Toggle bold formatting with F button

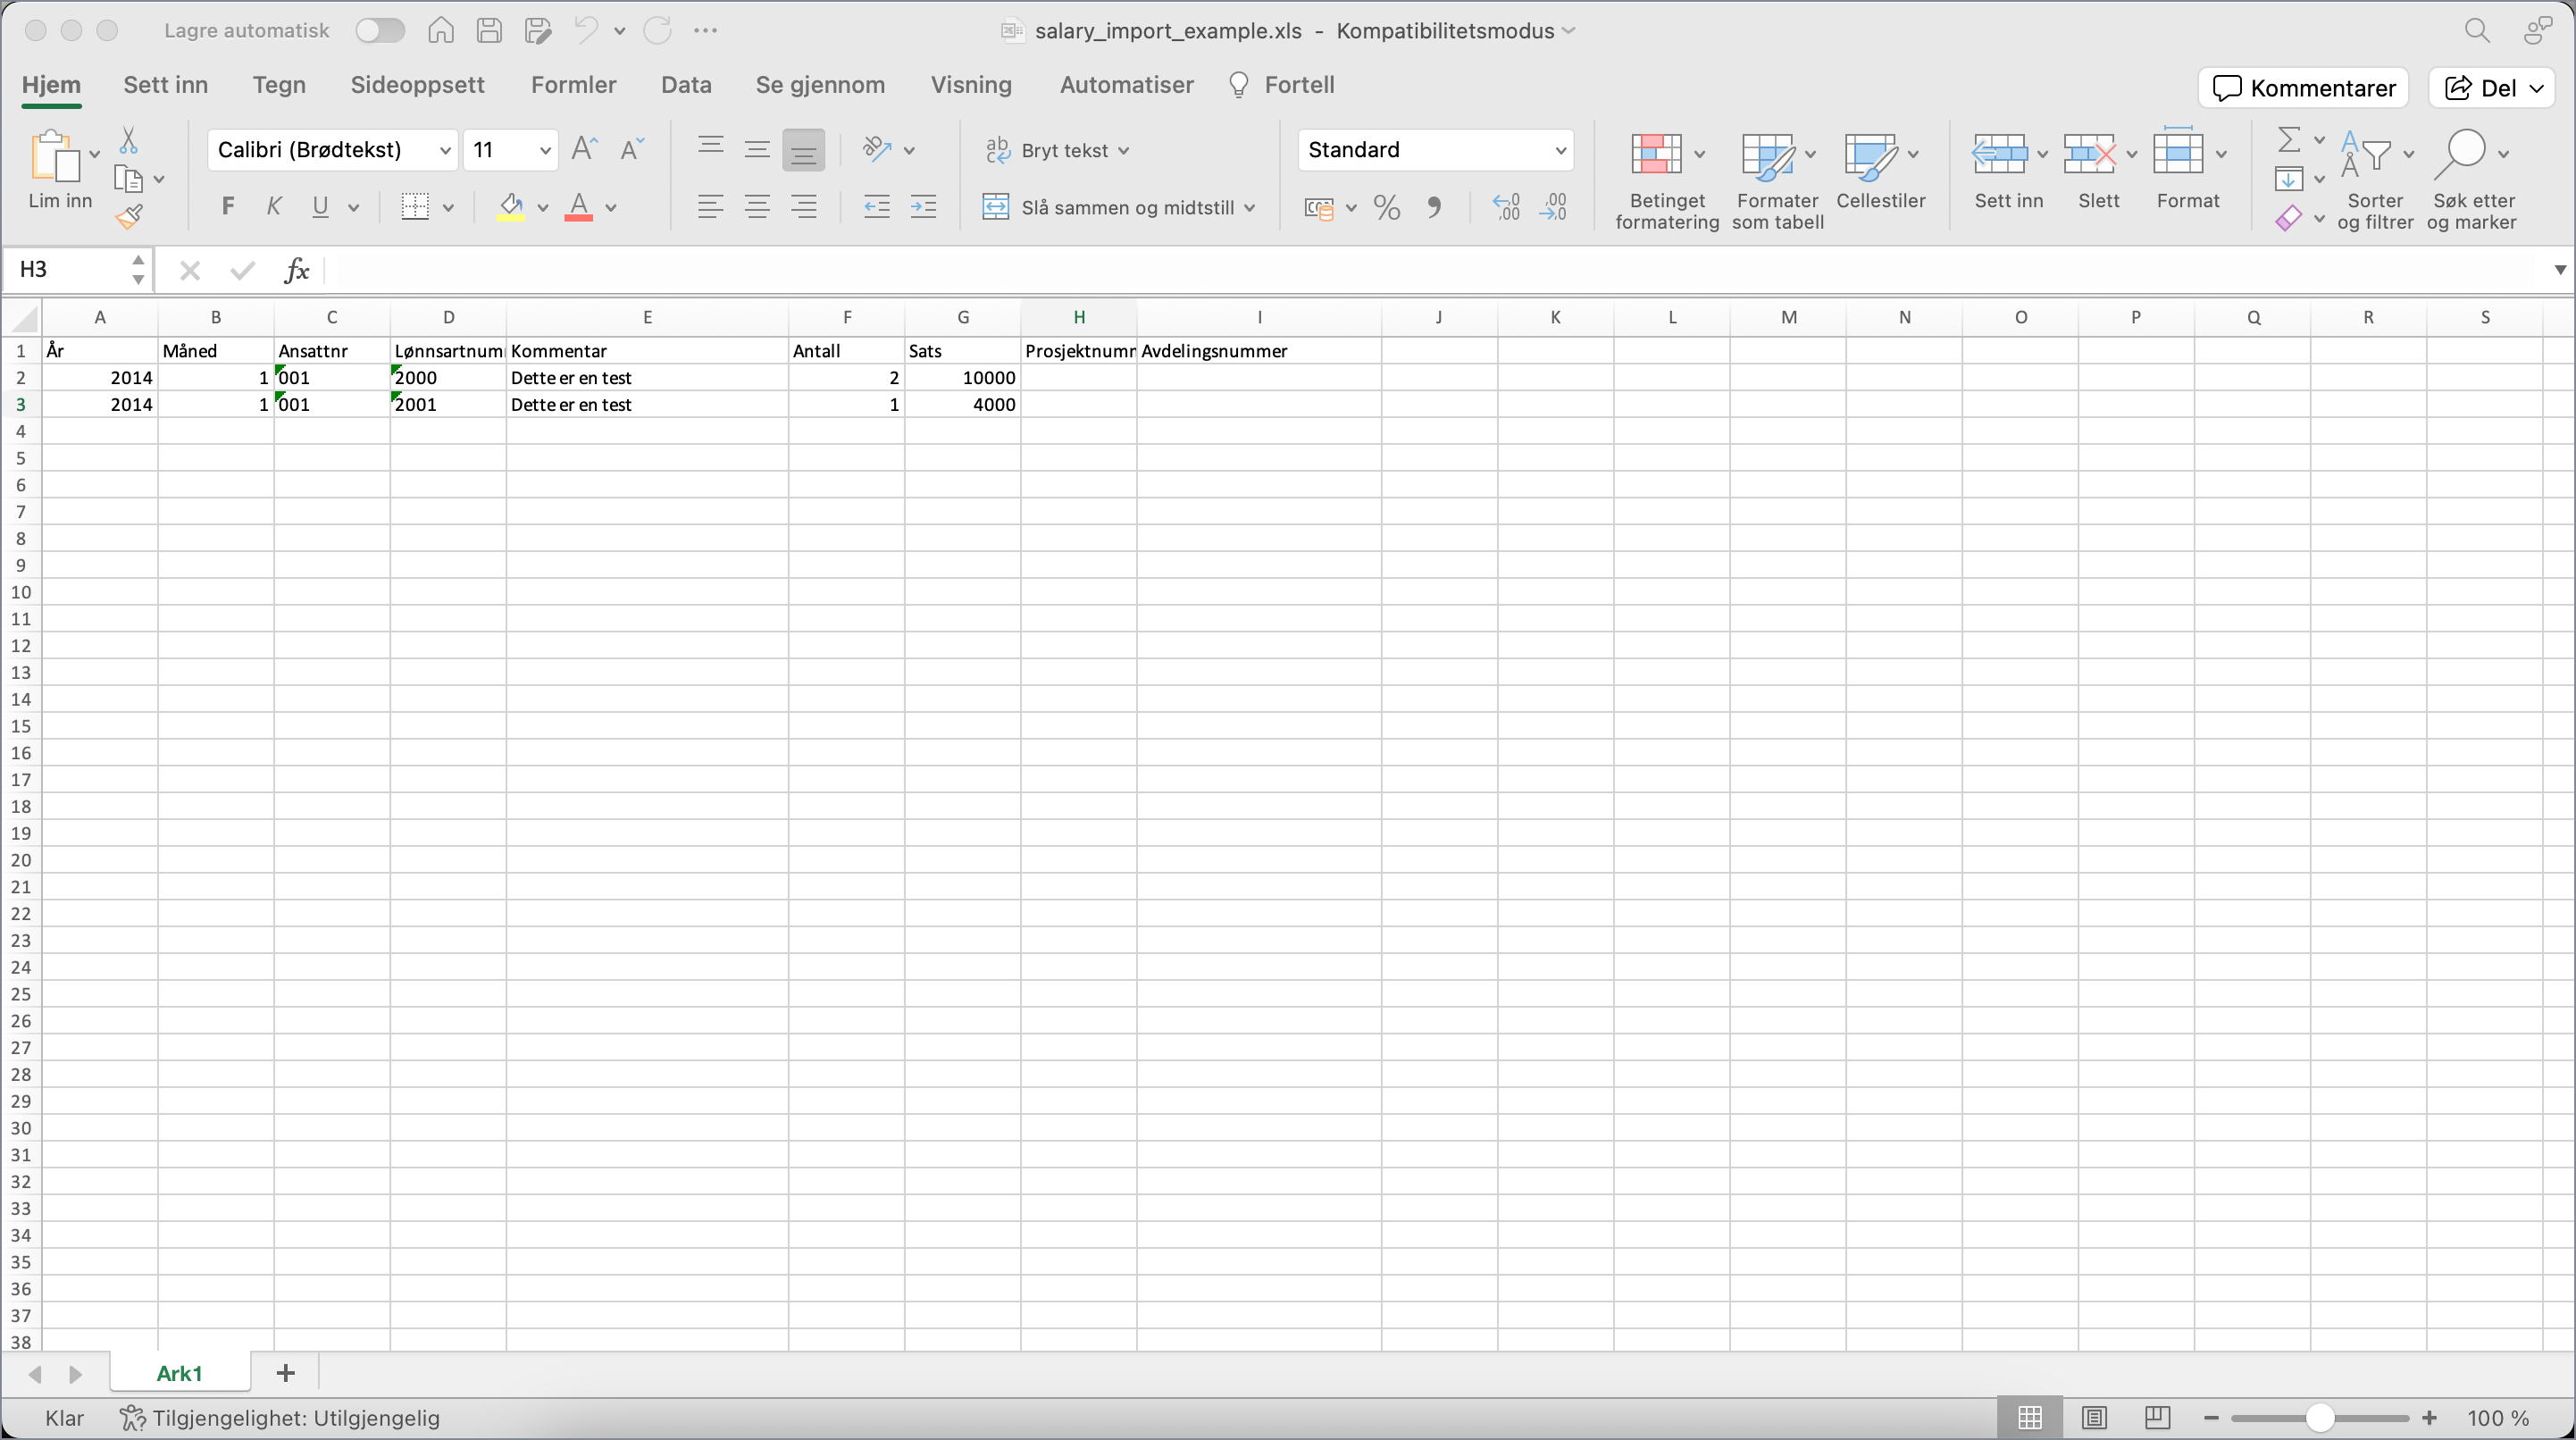[228, 207]
